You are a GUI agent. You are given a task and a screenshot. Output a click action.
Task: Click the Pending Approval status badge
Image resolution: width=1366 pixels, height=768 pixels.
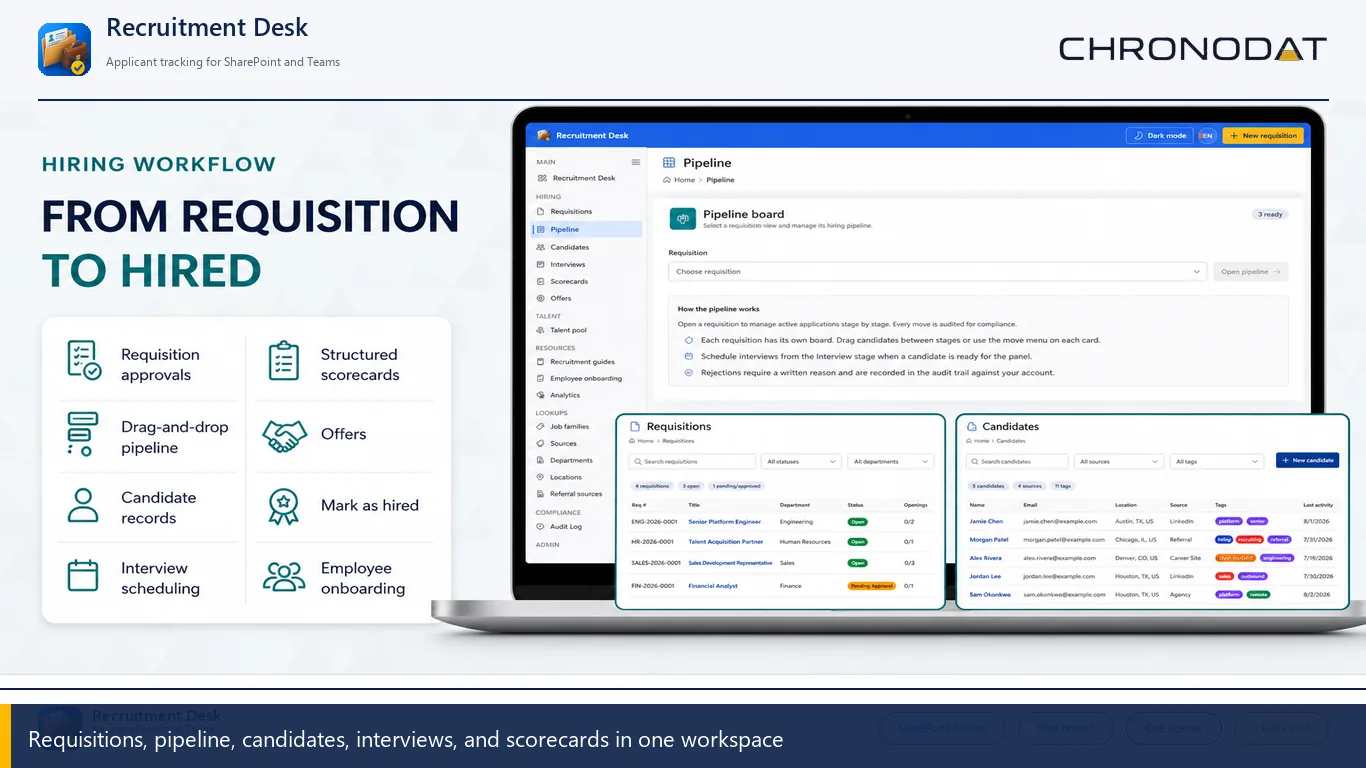[871, 586]
